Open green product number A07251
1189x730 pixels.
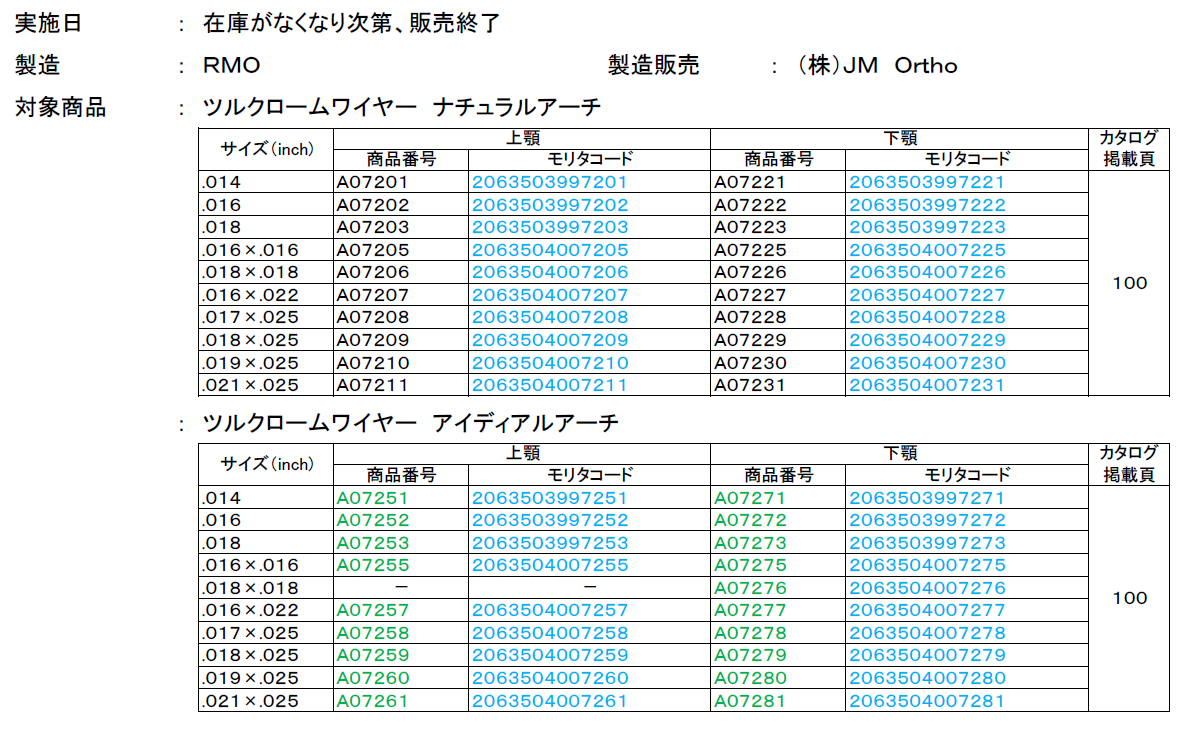pos(372,498)
